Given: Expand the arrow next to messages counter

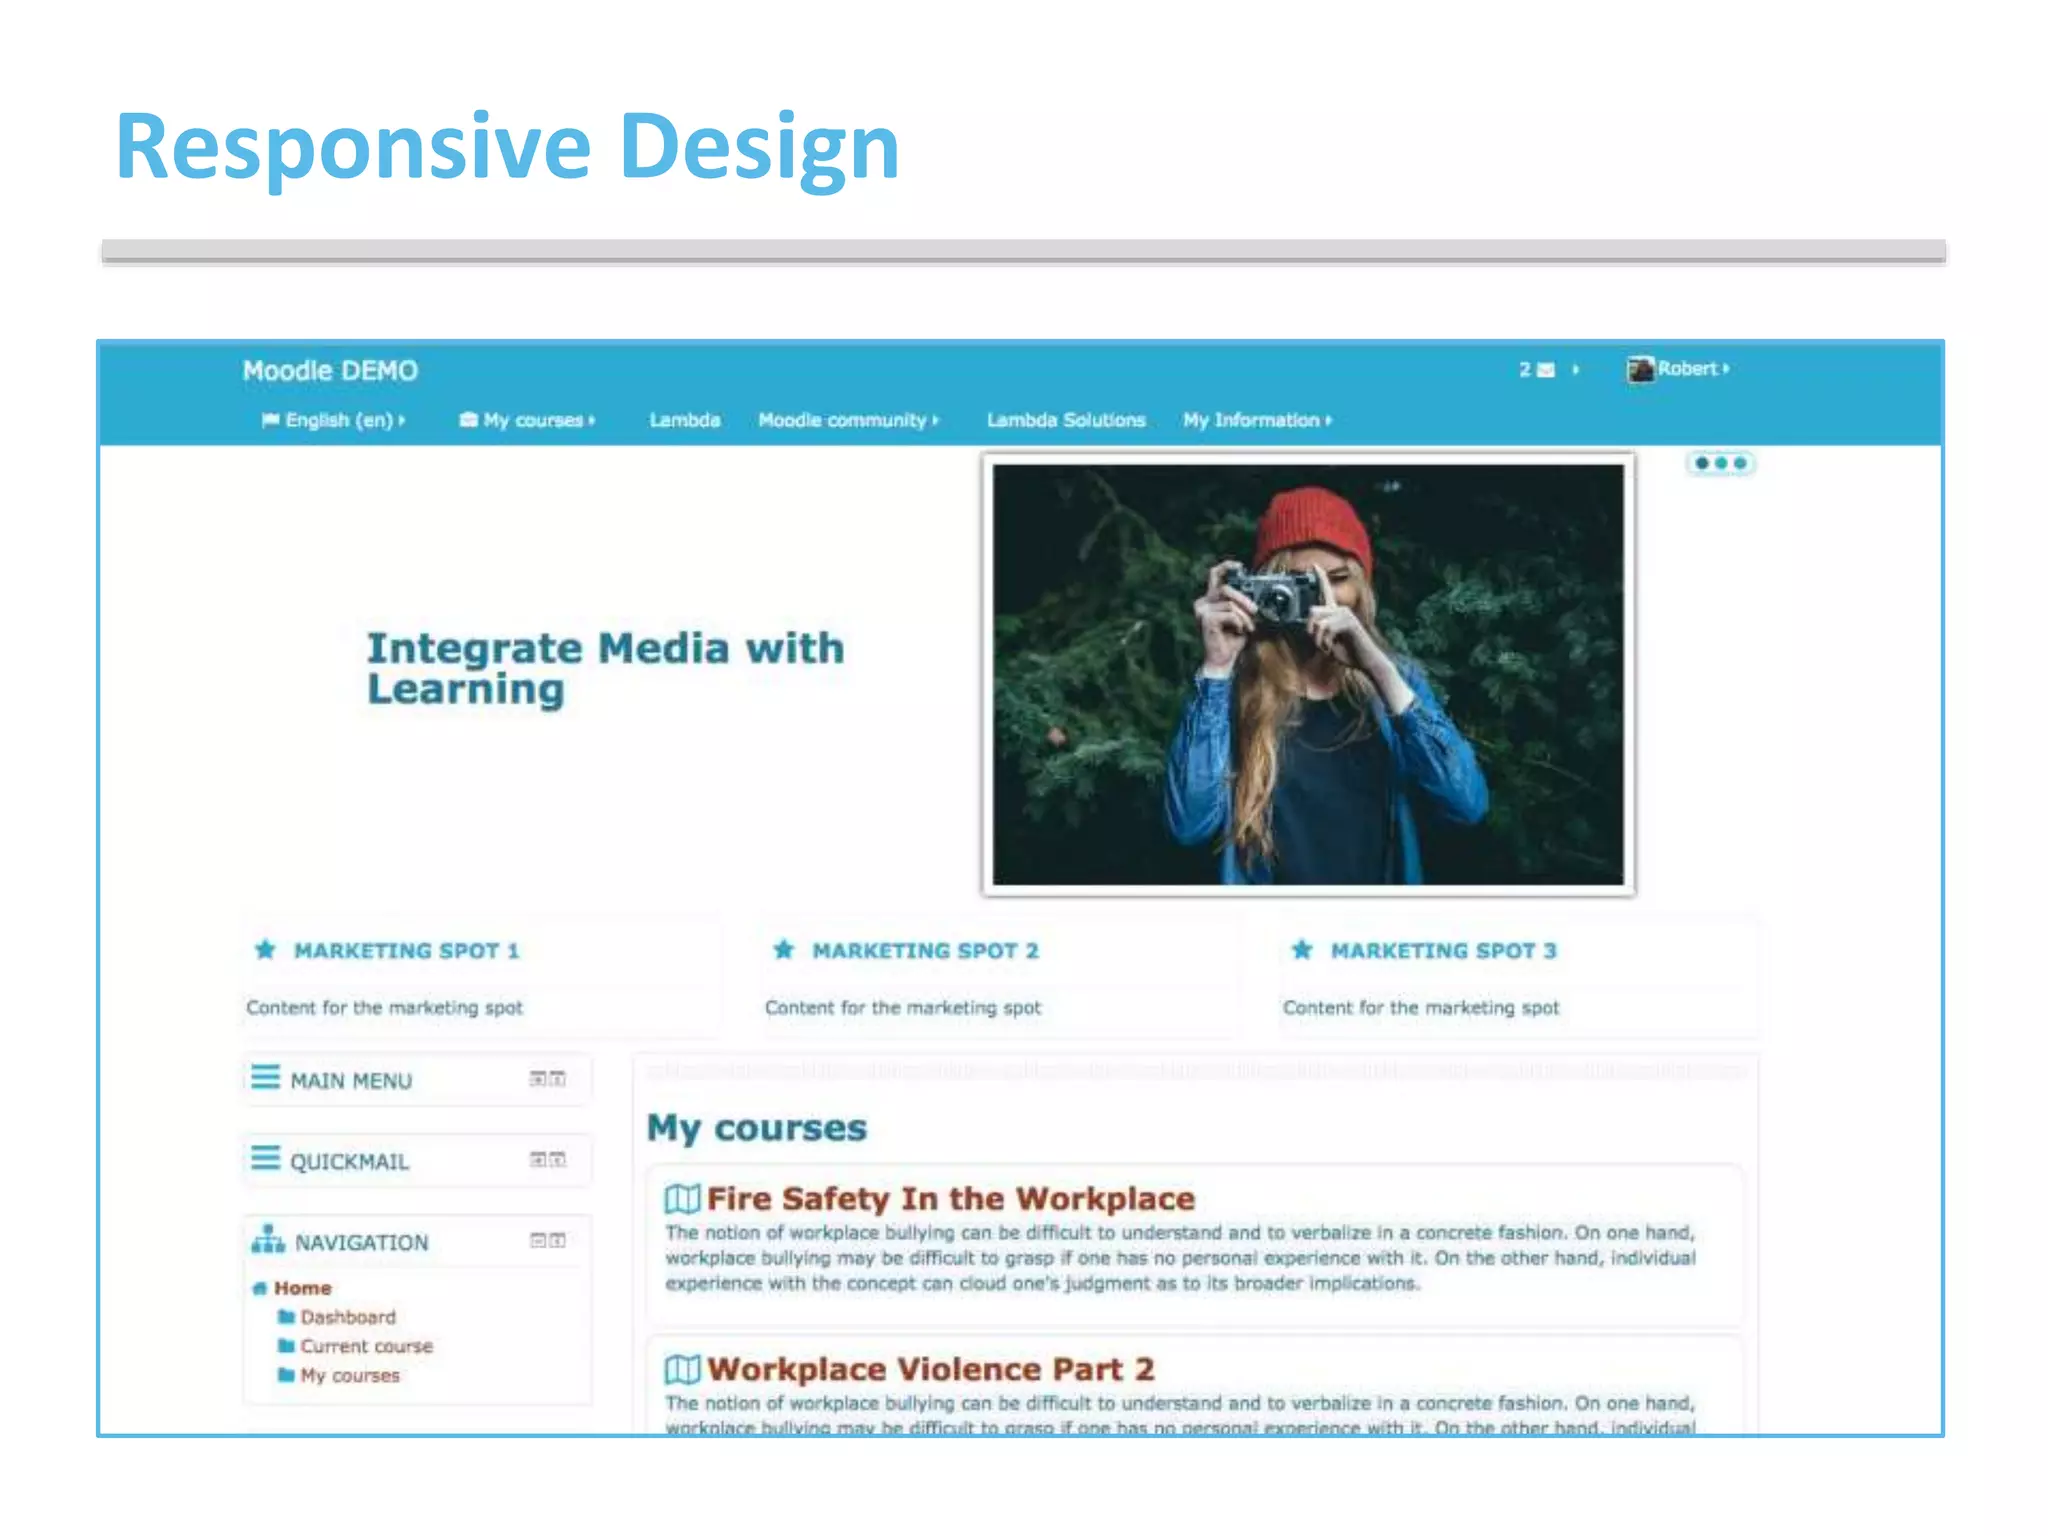Looking at the screenshot, I should [1576, 370].
